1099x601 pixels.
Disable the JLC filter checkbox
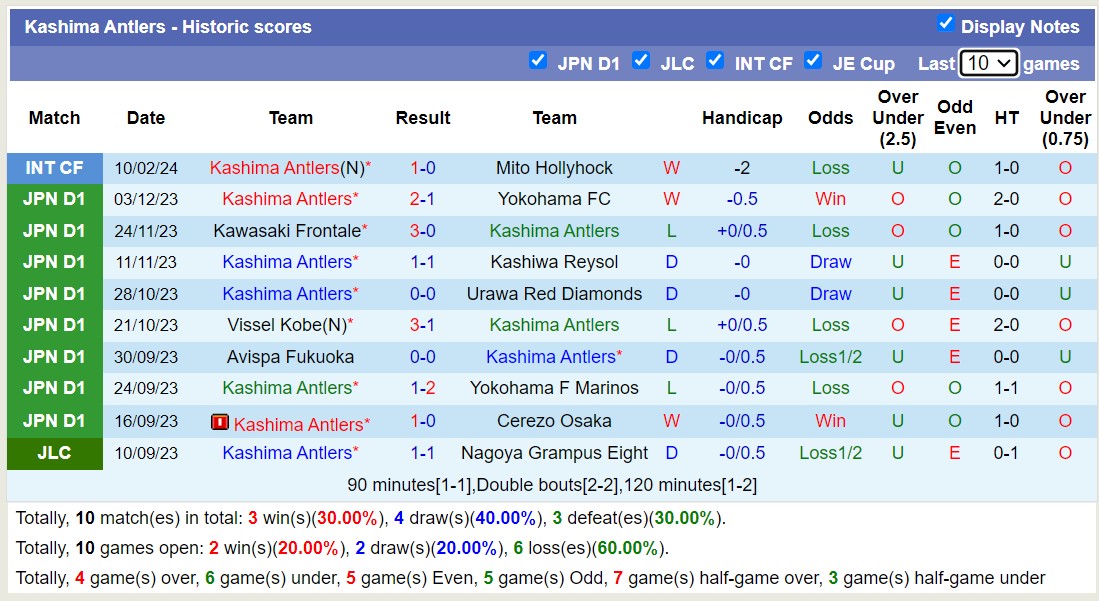tap(641, 60)
